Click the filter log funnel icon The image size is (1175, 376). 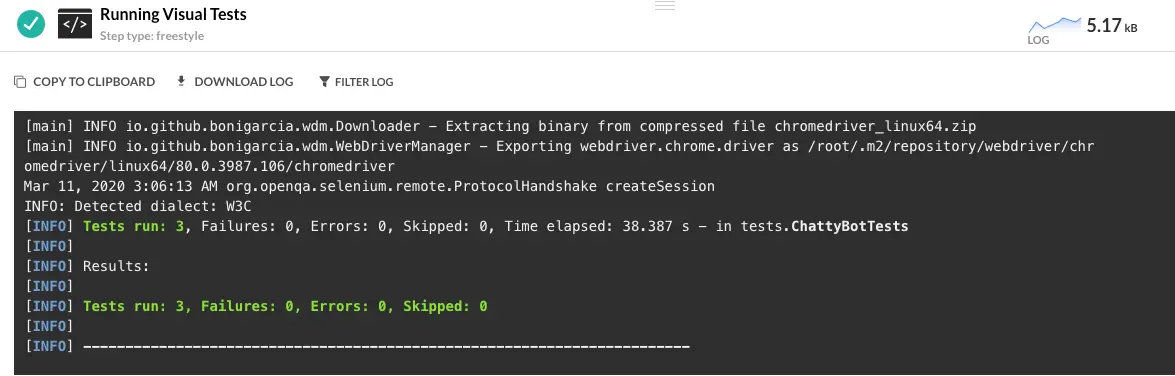point(324,82)
